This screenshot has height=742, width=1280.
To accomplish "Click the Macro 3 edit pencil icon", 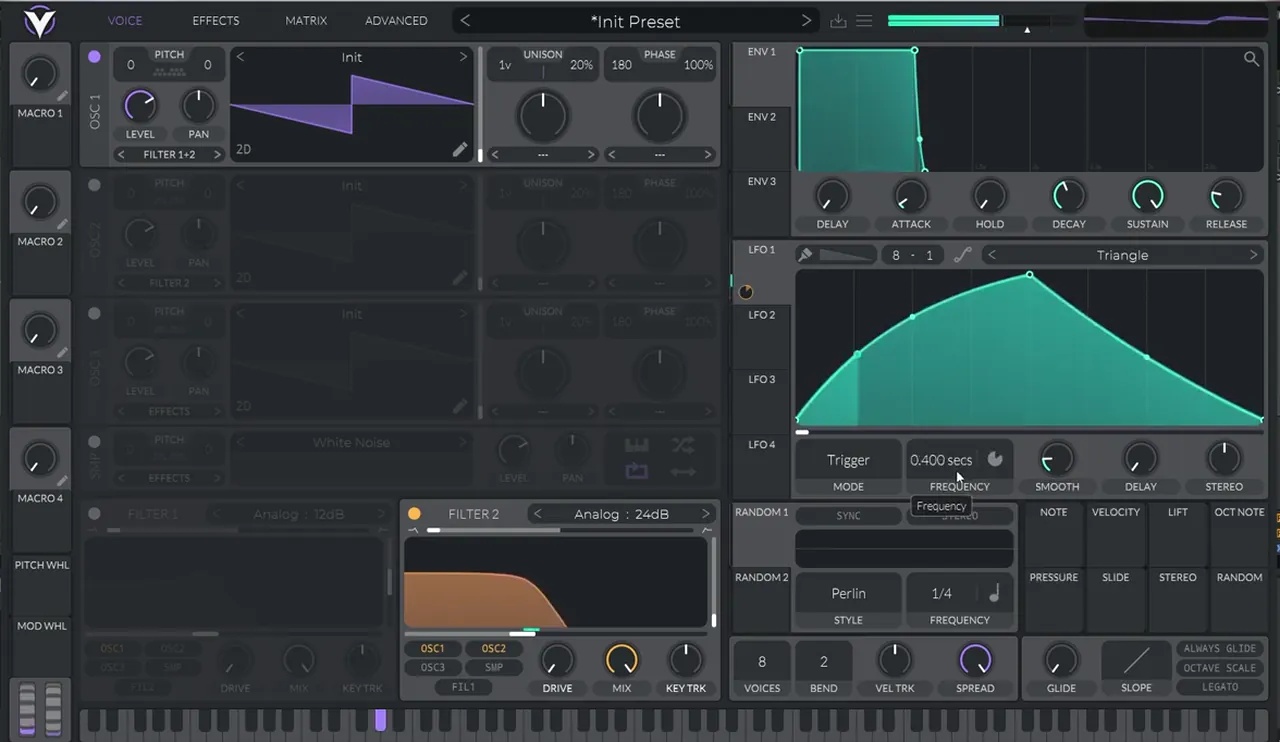I will pyautogui.click(x=62, y=352).
